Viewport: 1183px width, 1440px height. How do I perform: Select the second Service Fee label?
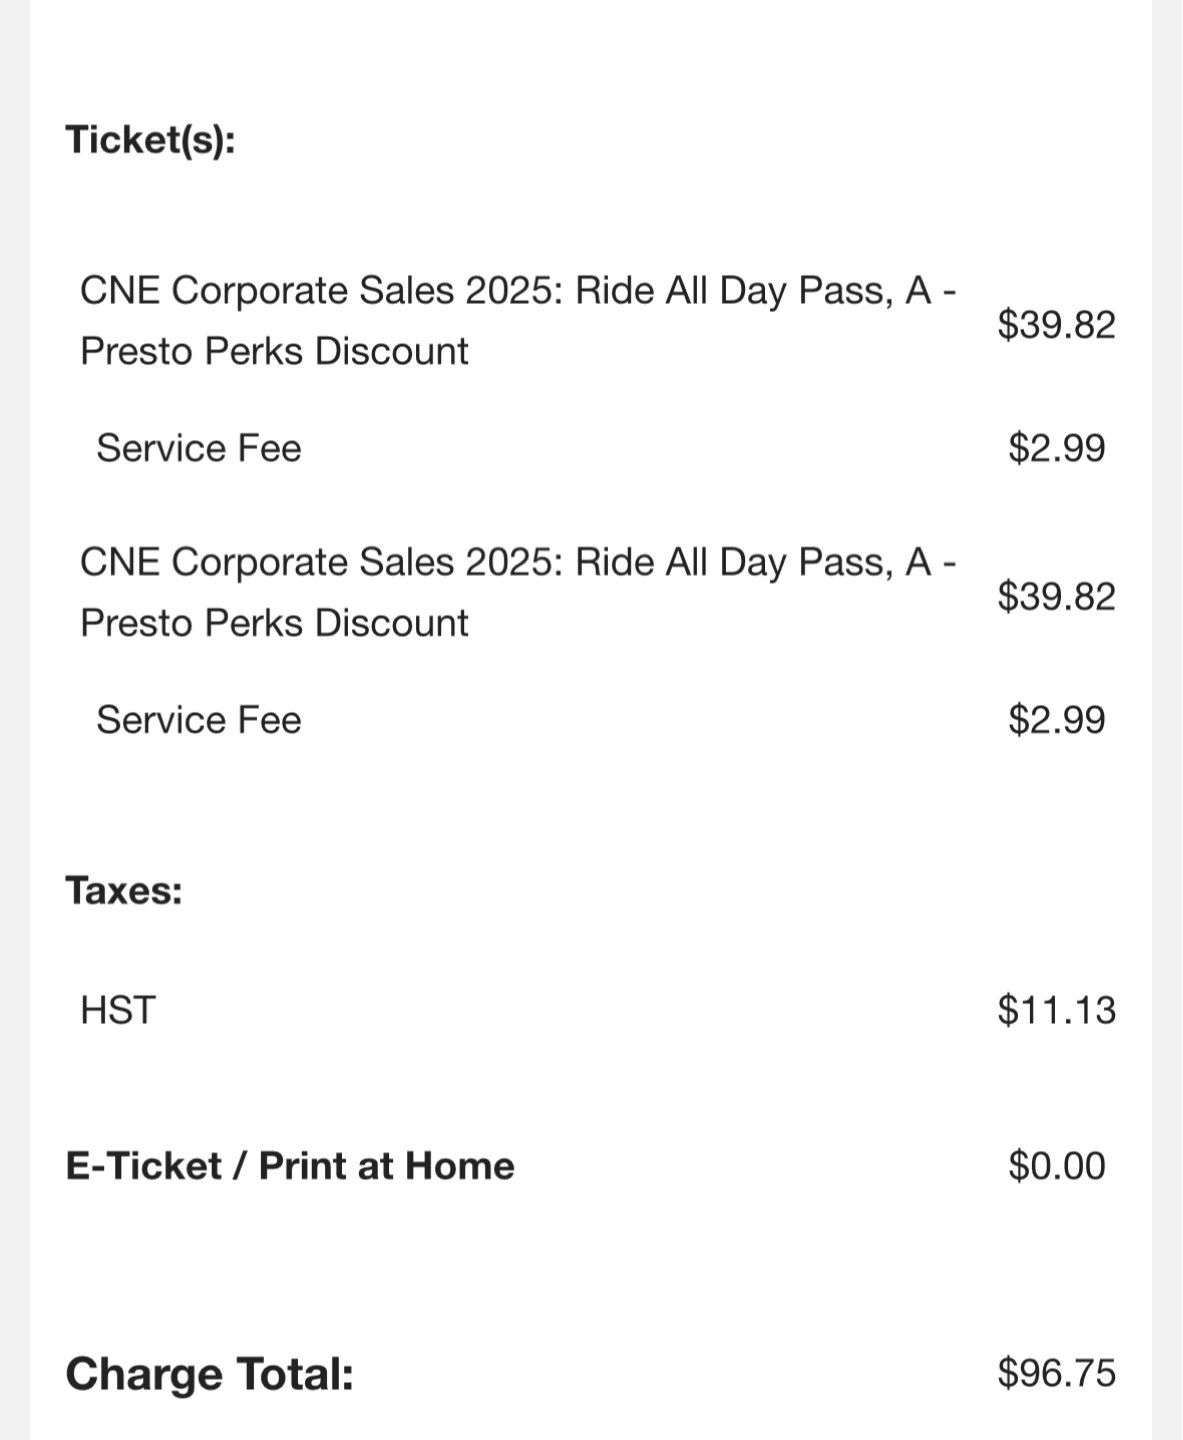pyautogui.click(x=198, y=720)
